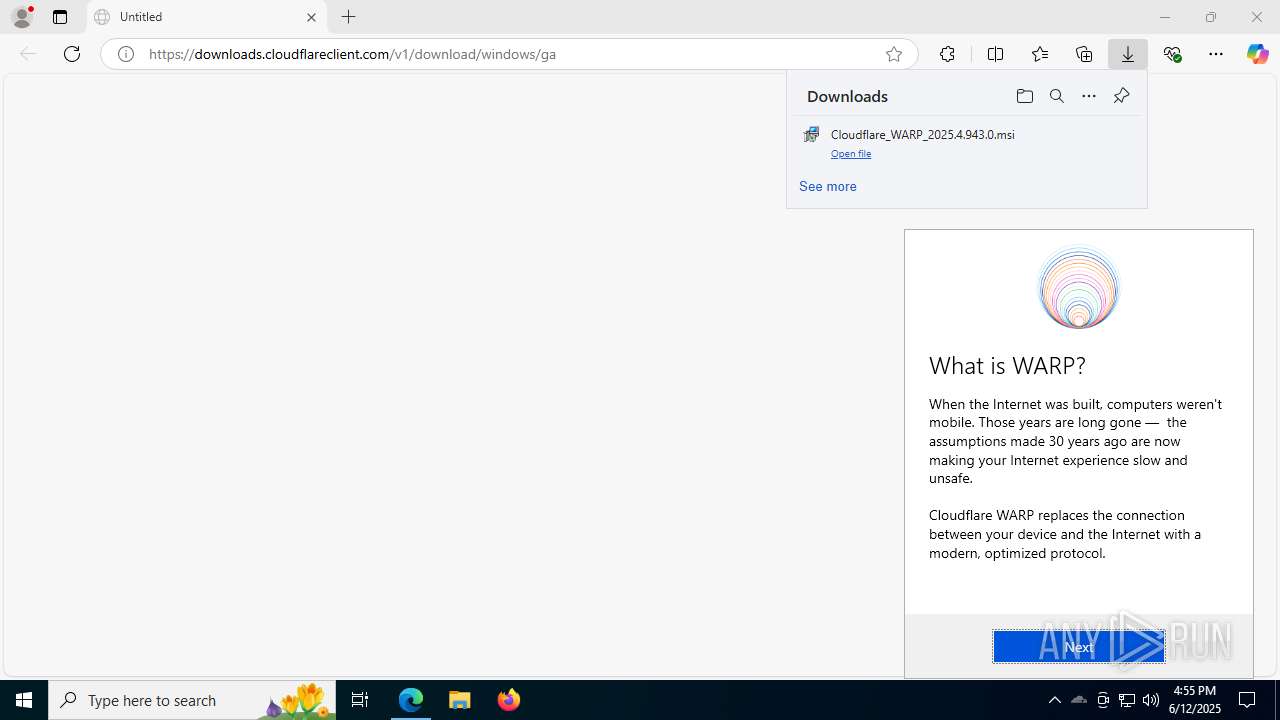Open the Extensions puzzle icon
This screenshot has height=720, width=1280.
(947, 54)
